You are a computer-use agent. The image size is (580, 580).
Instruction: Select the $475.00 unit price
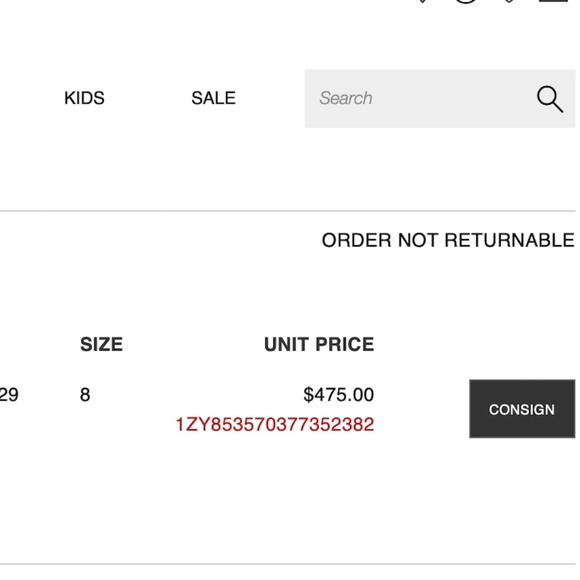338,395
